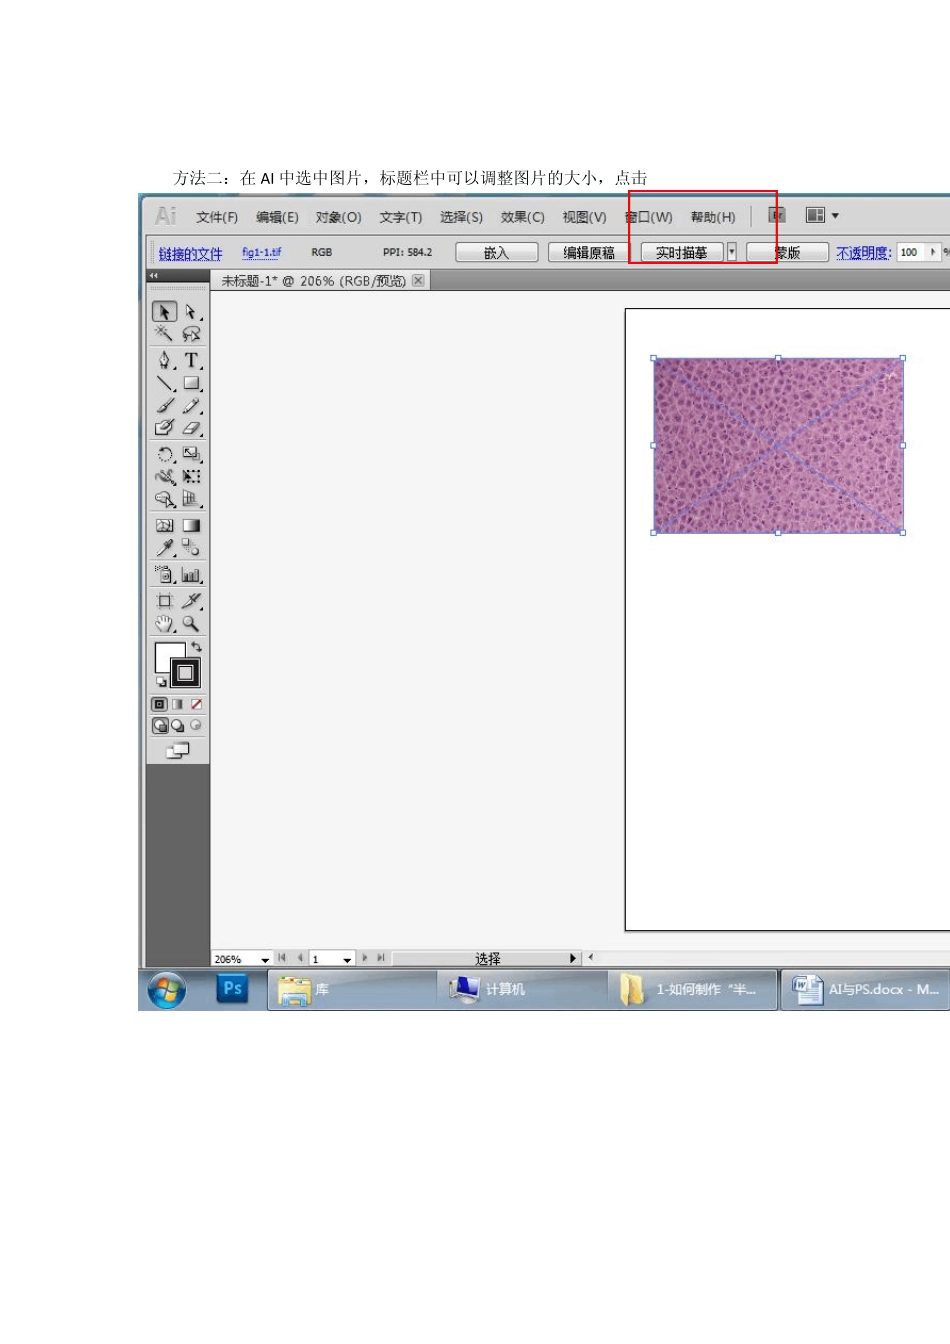This screenshot has width=950, height=1344.
Task: Activate the Zoom magnifier tool
Action: click(191, 623)
